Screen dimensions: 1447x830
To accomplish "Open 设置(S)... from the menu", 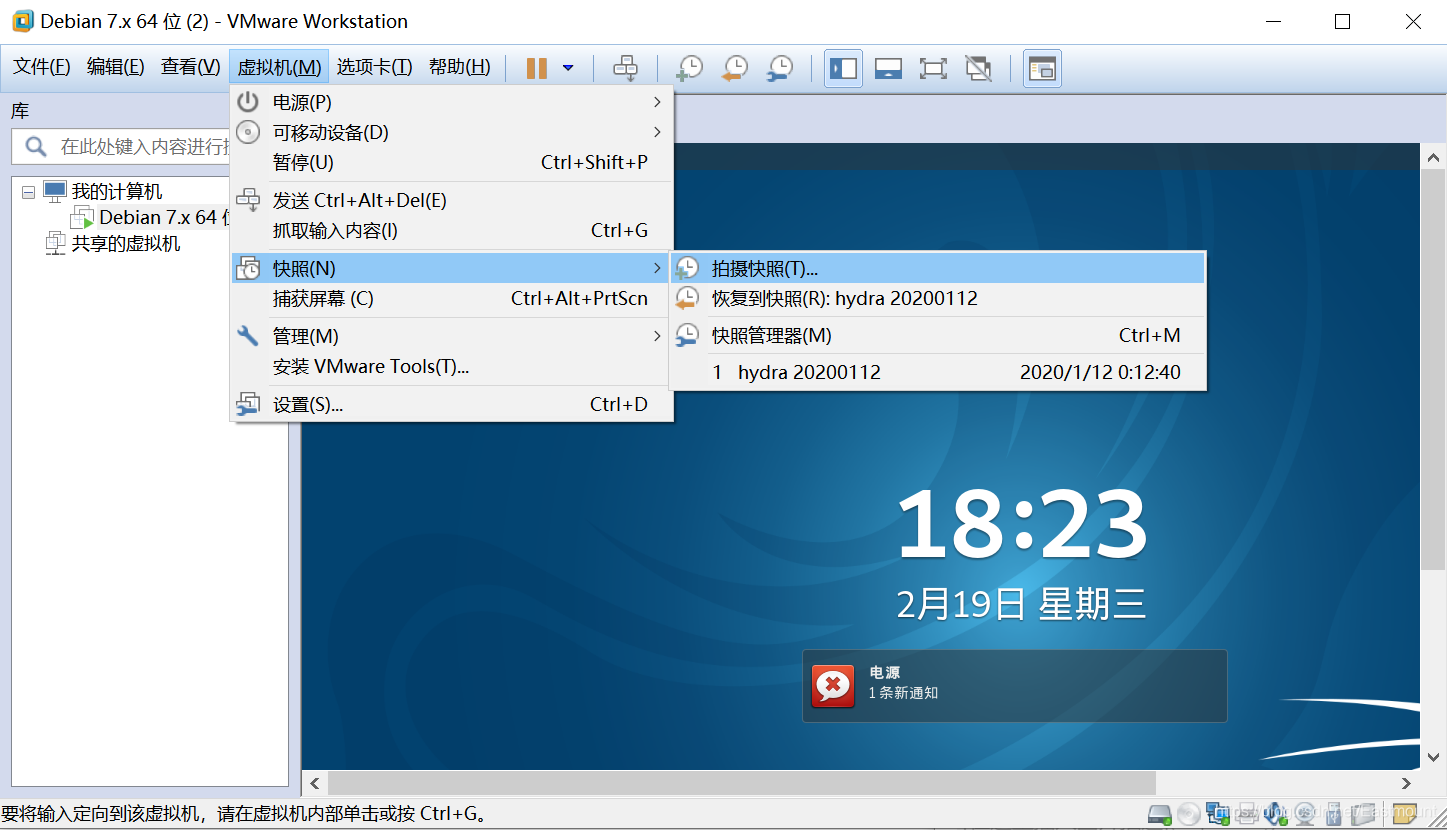I will 452,404.
